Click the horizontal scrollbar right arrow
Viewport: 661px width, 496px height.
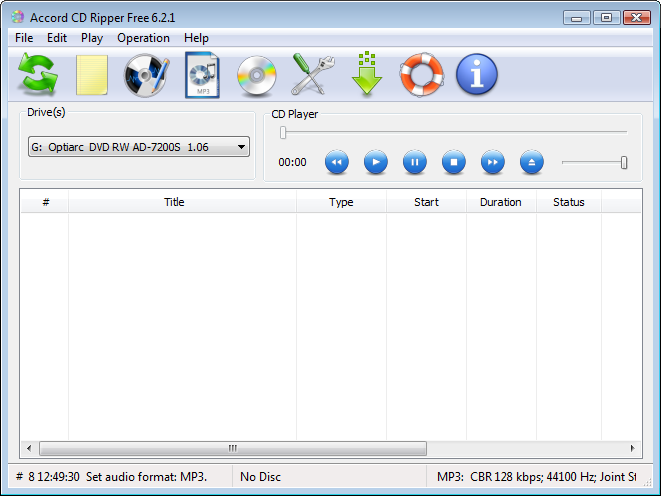633,448
